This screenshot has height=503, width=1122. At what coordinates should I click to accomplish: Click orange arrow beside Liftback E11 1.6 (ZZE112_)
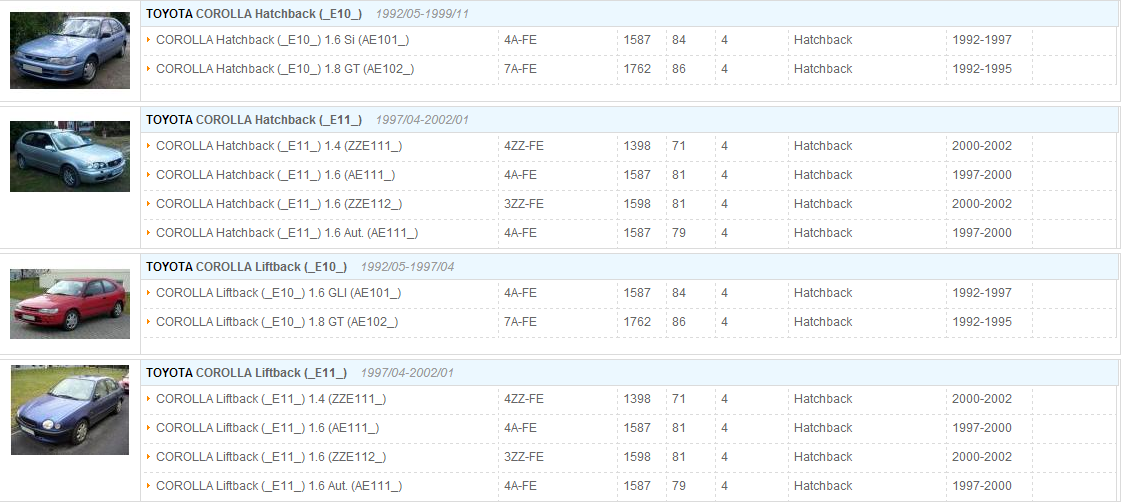click(149, 456)
